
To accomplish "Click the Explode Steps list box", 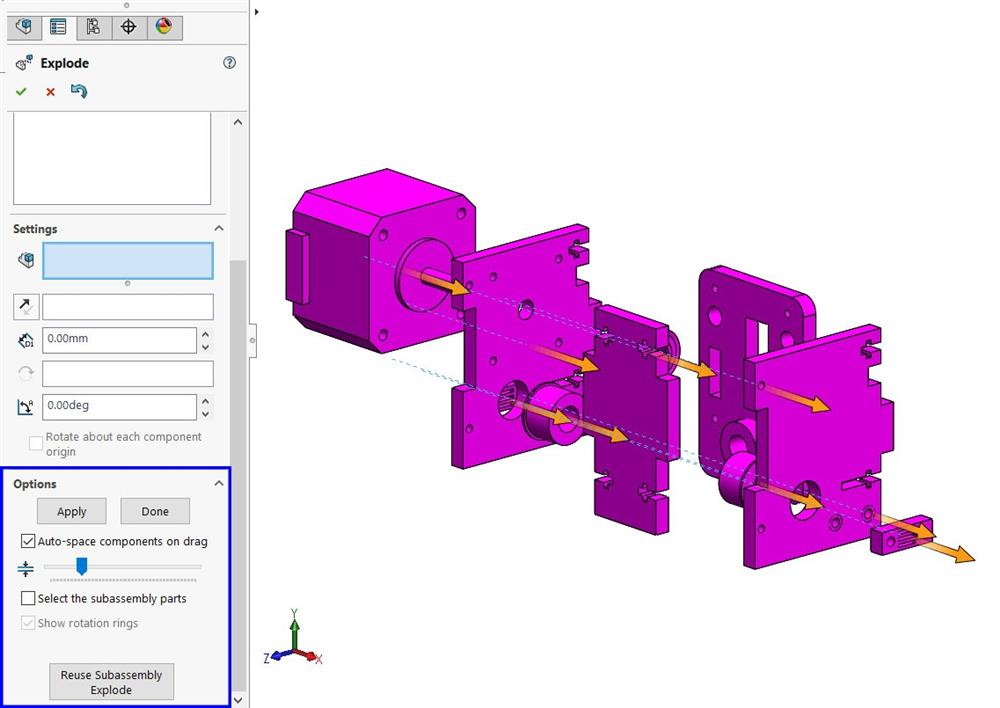I will 112,158.
